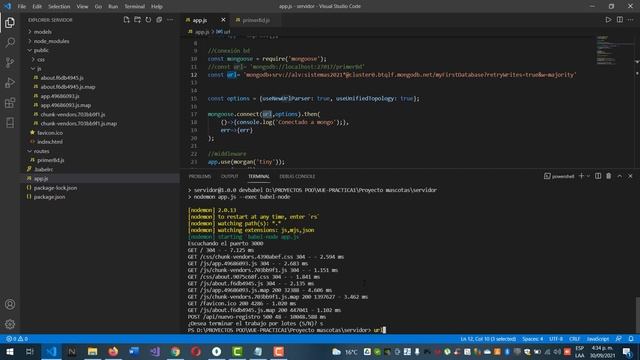Open the Source Control view
This screenshot has height=360, width=640.
[10, 62]
